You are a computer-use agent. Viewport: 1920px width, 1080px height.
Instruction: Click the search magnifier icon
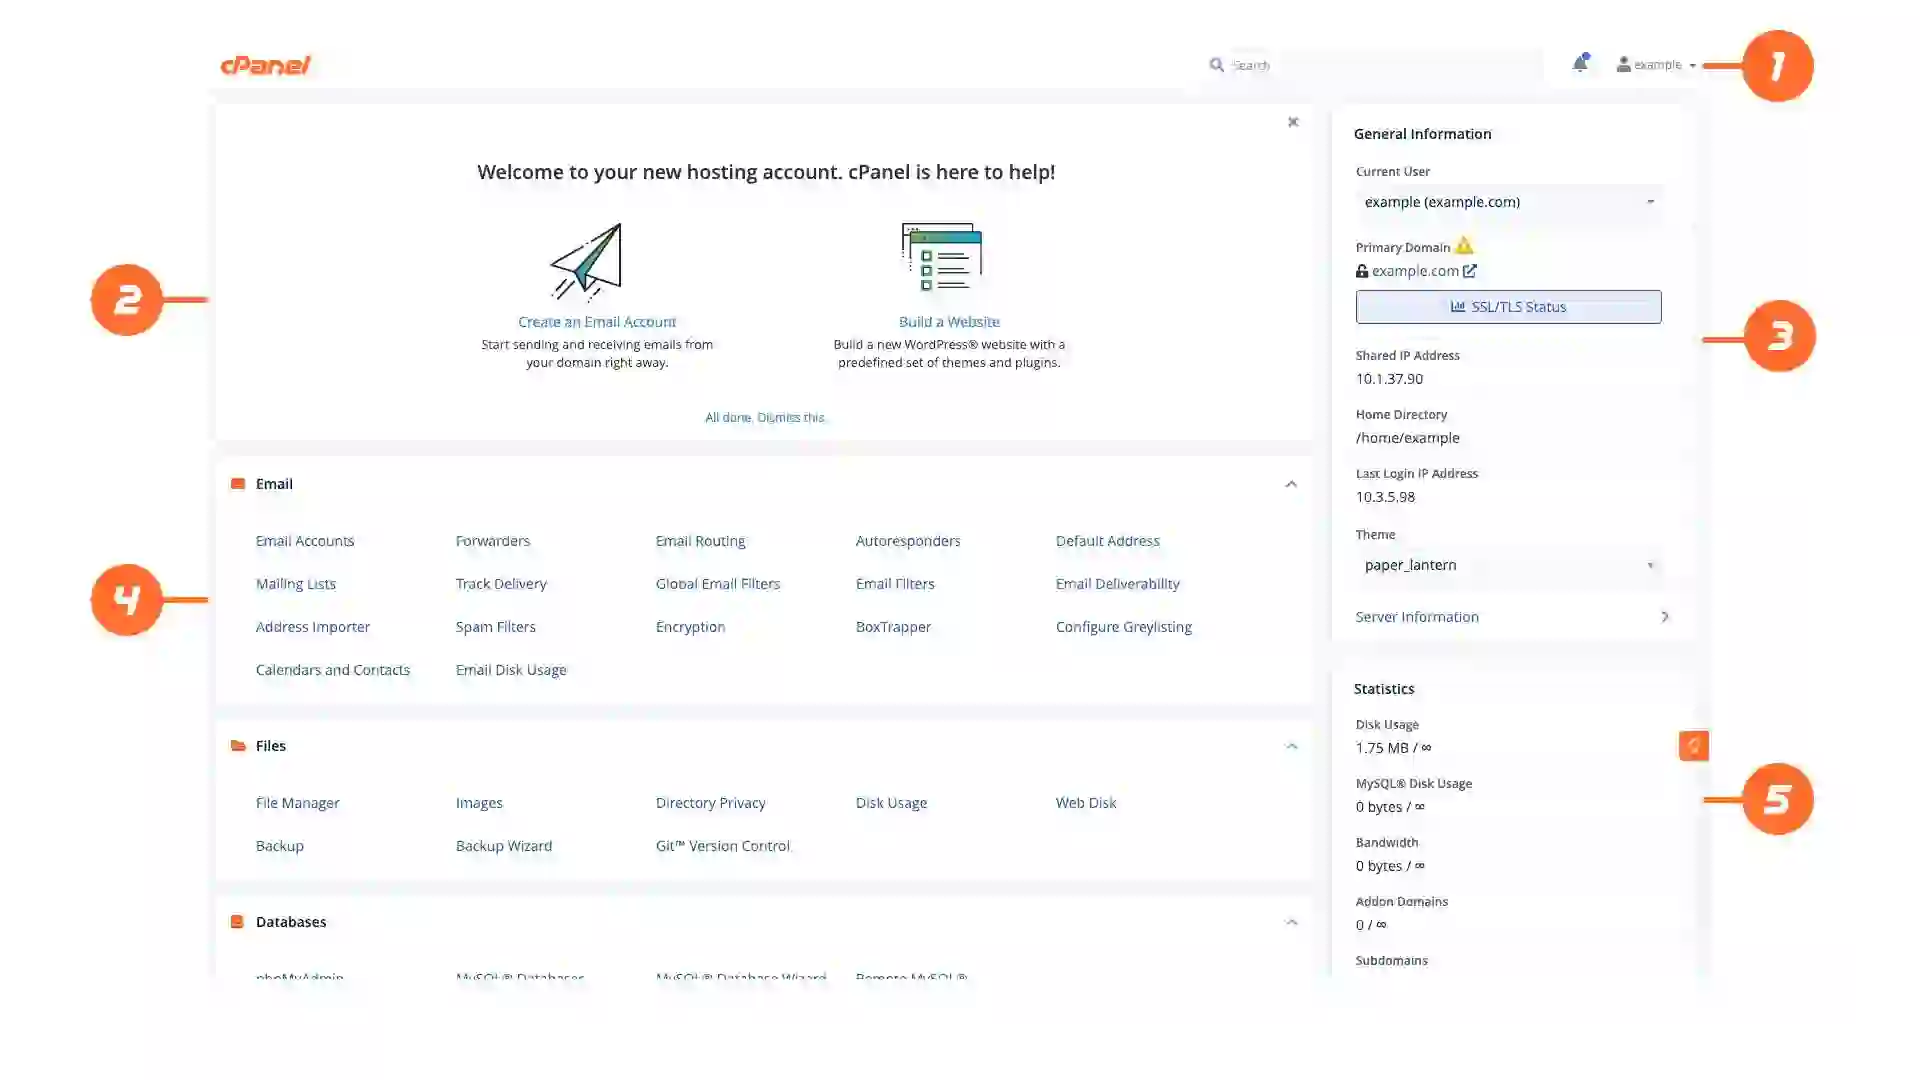click(x=1216, y=65)
